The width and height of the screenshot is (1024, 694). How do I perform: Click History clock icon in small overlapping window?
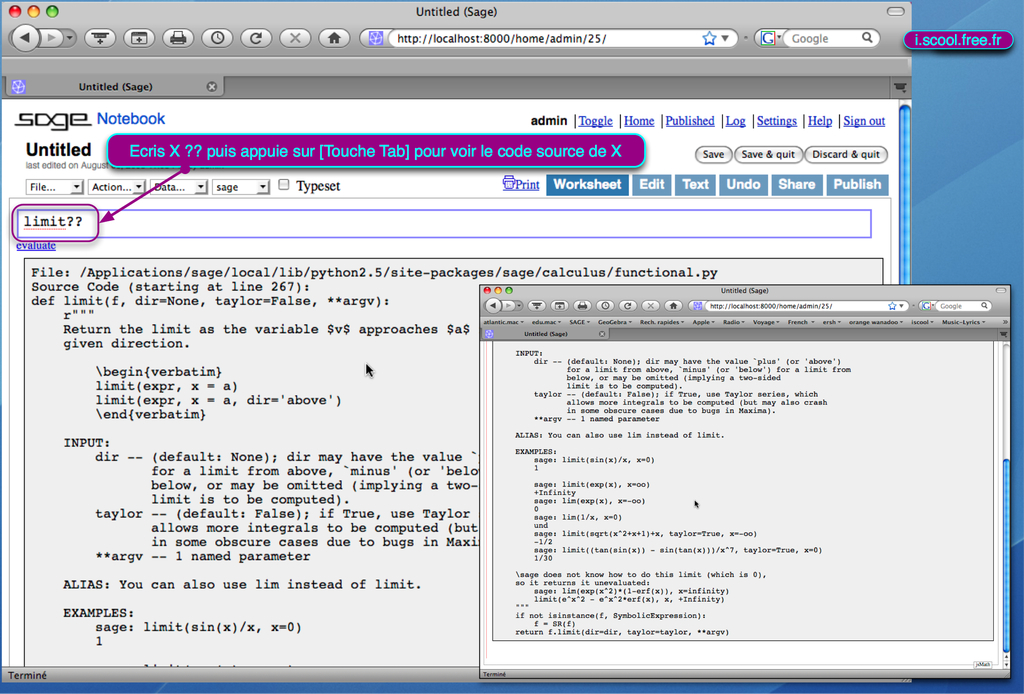pos(605,306)
